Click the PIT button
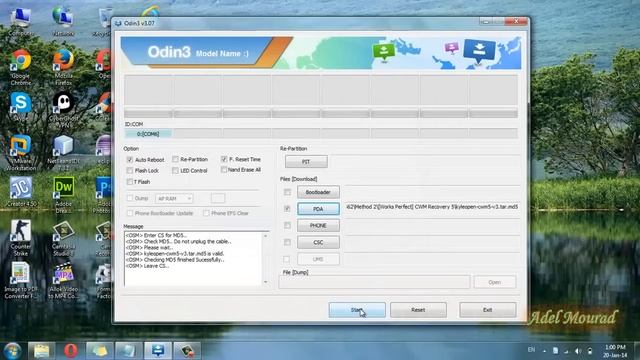640x360 pixels. click(306, 162)
